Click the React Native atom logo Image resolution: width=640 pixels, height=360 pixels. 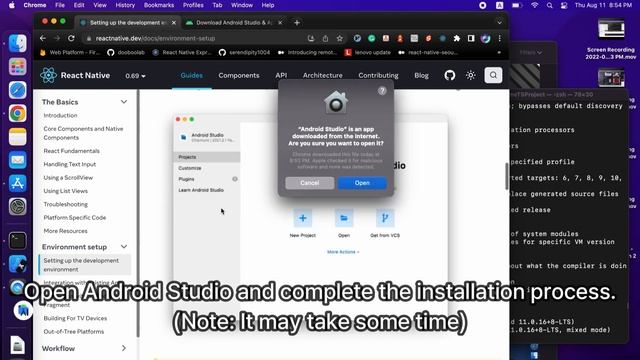[48, 75]
